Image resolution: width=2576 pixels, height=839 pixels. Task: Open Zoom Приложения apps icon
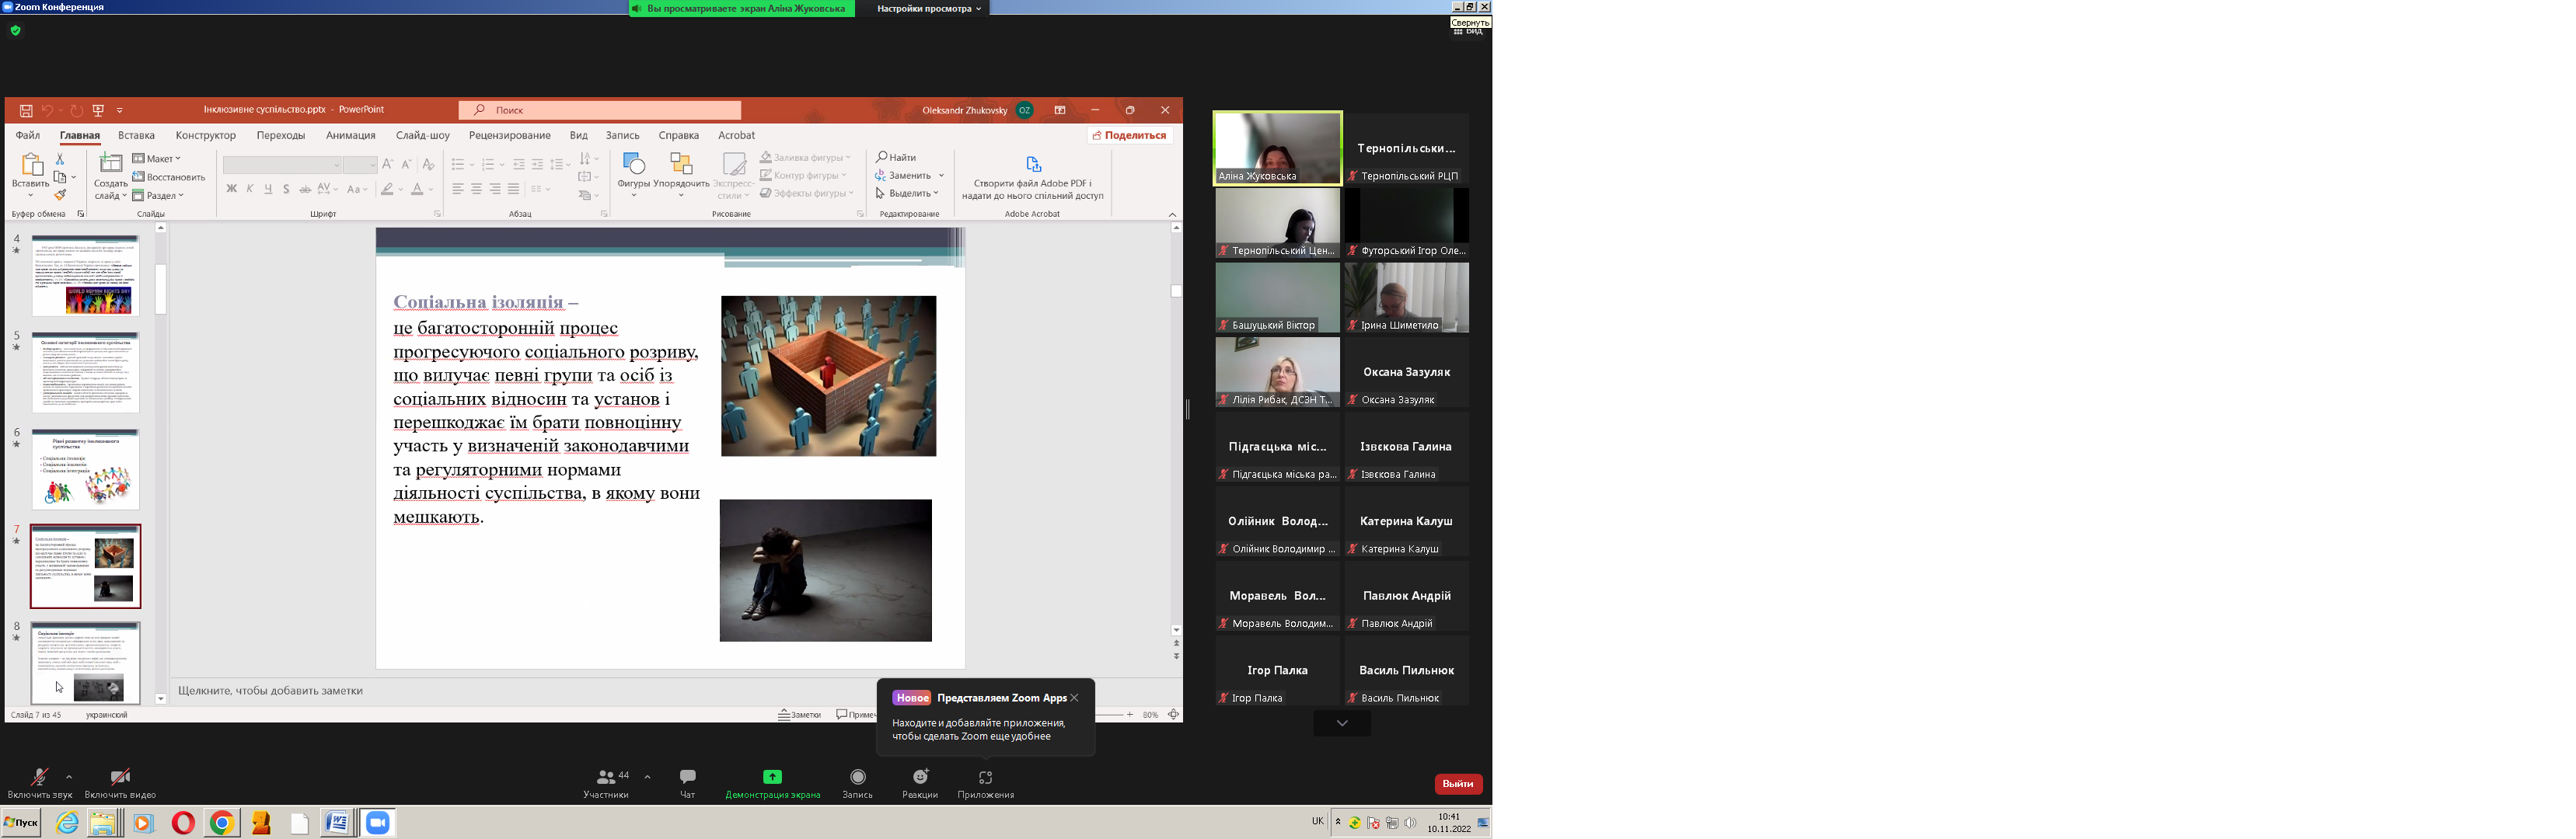click(985, 777)
